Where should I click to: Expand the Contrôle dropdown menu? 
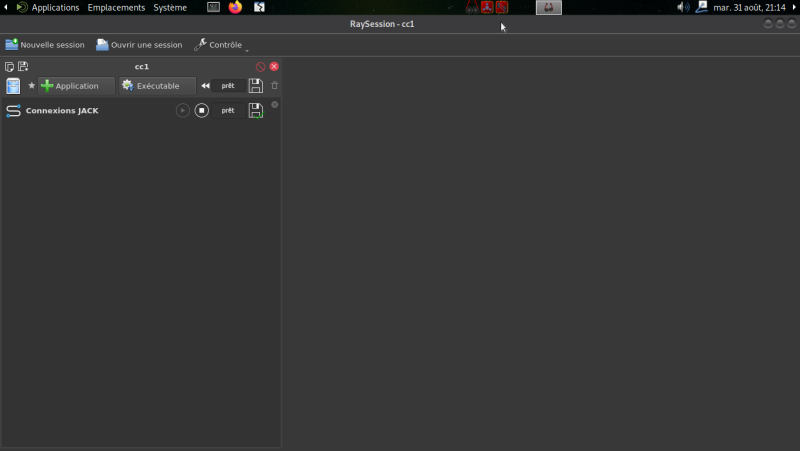tap(221, 45)
